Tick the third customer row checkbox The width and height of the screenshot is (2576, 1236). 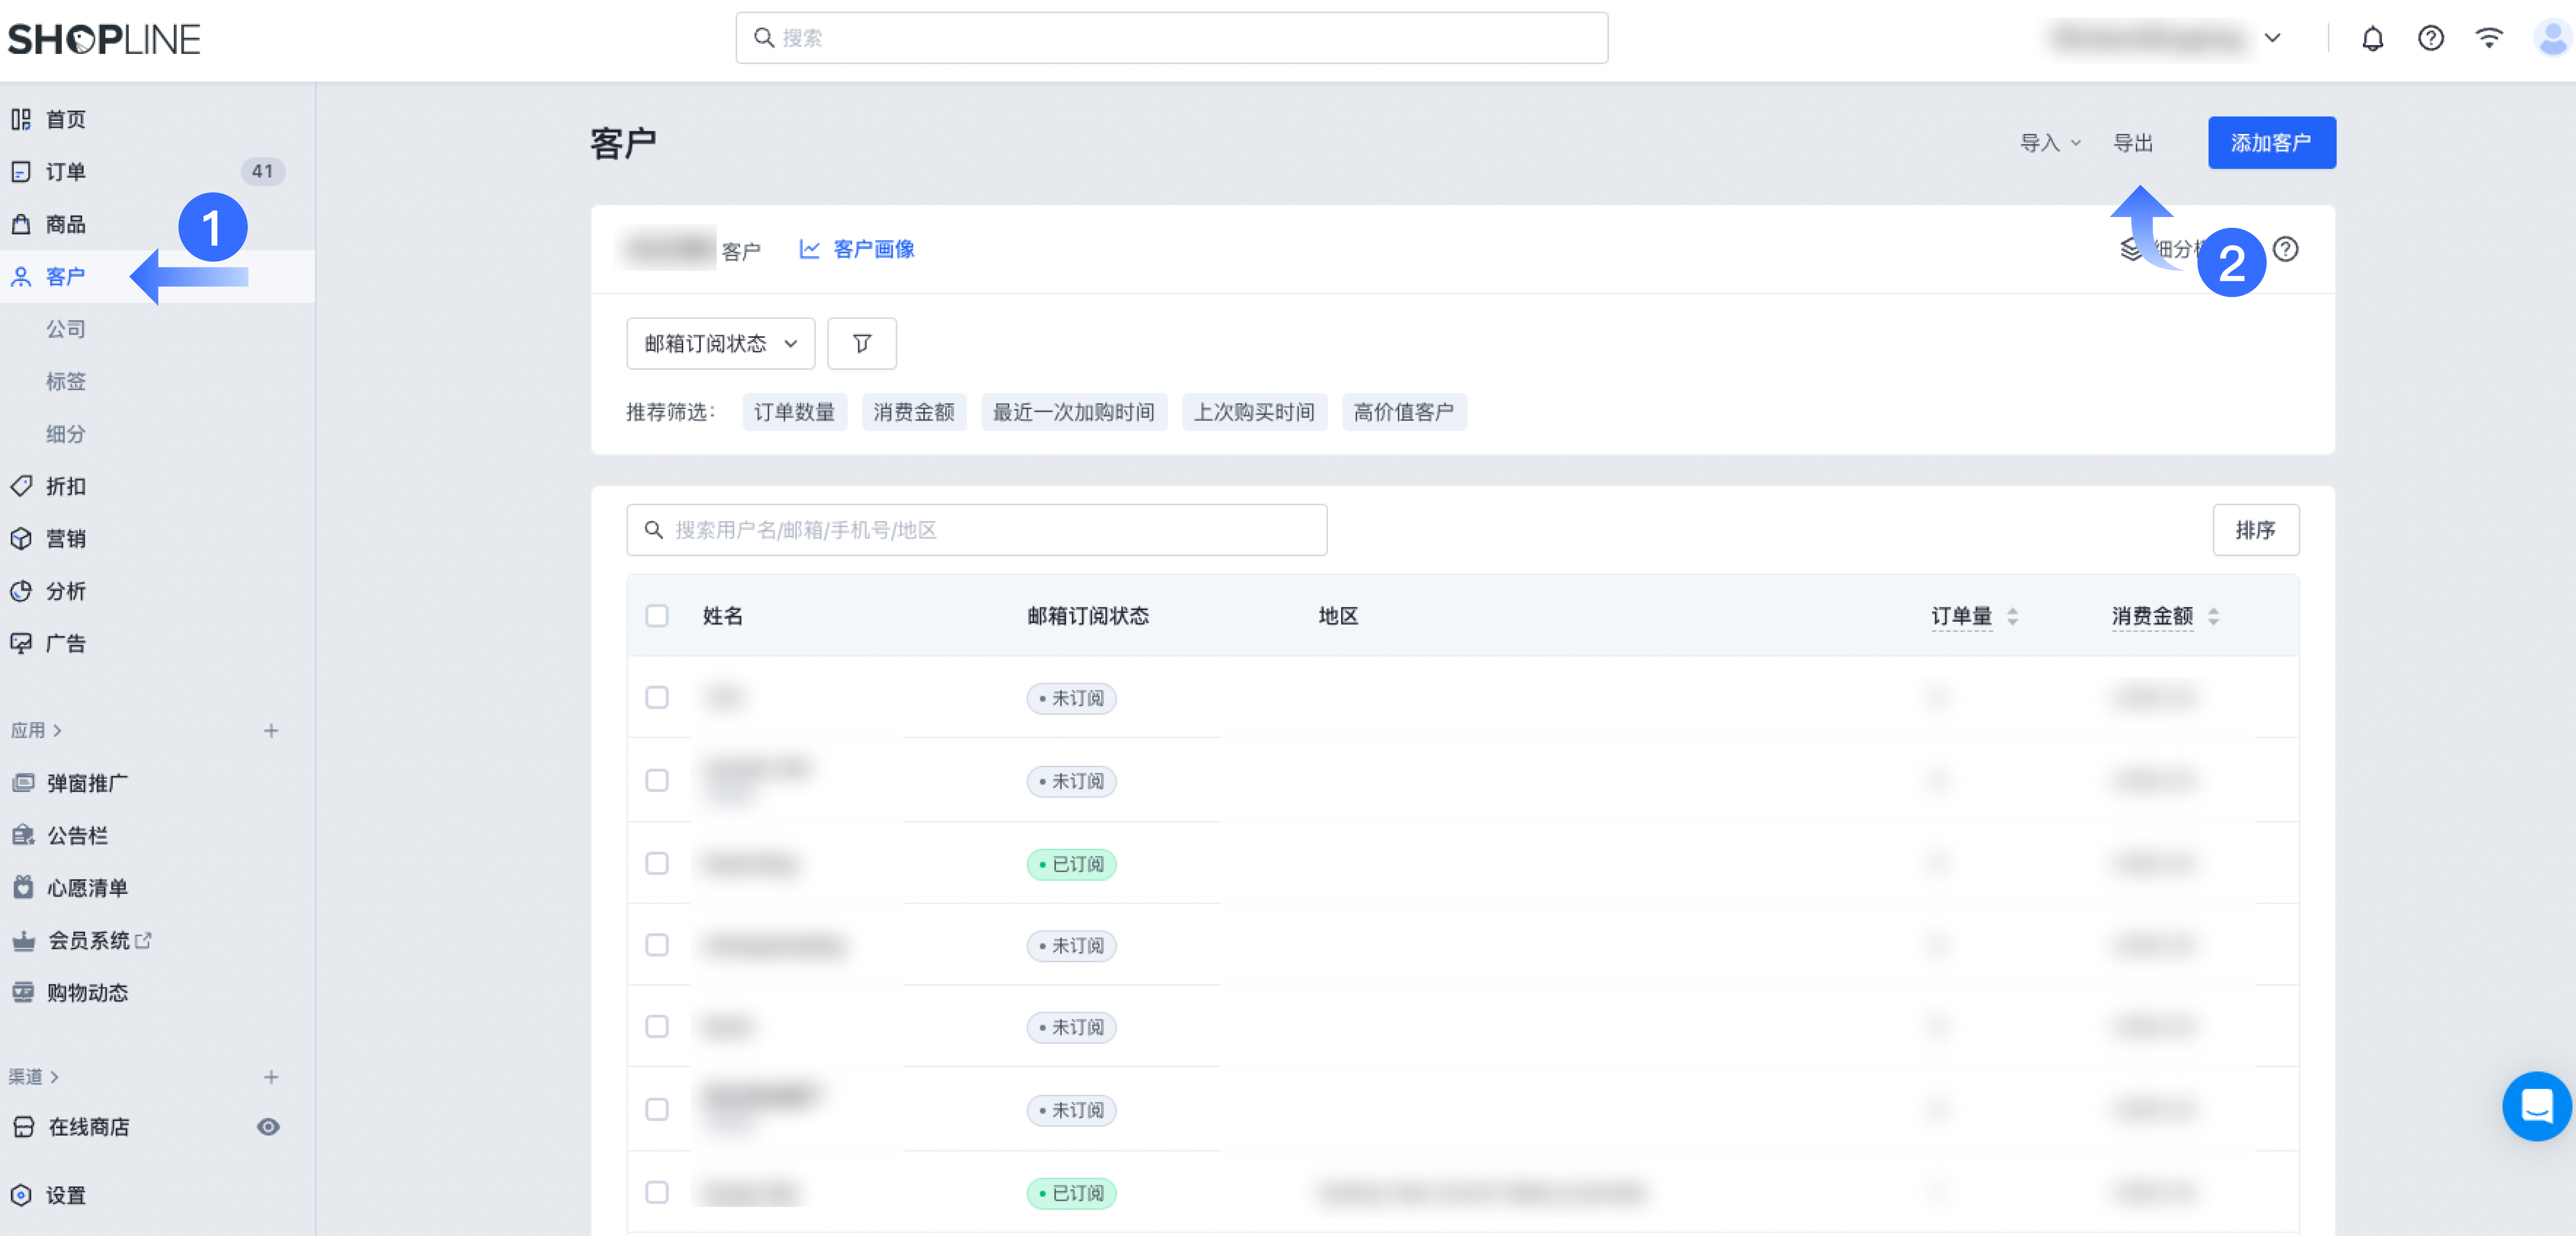coord(657,863)
